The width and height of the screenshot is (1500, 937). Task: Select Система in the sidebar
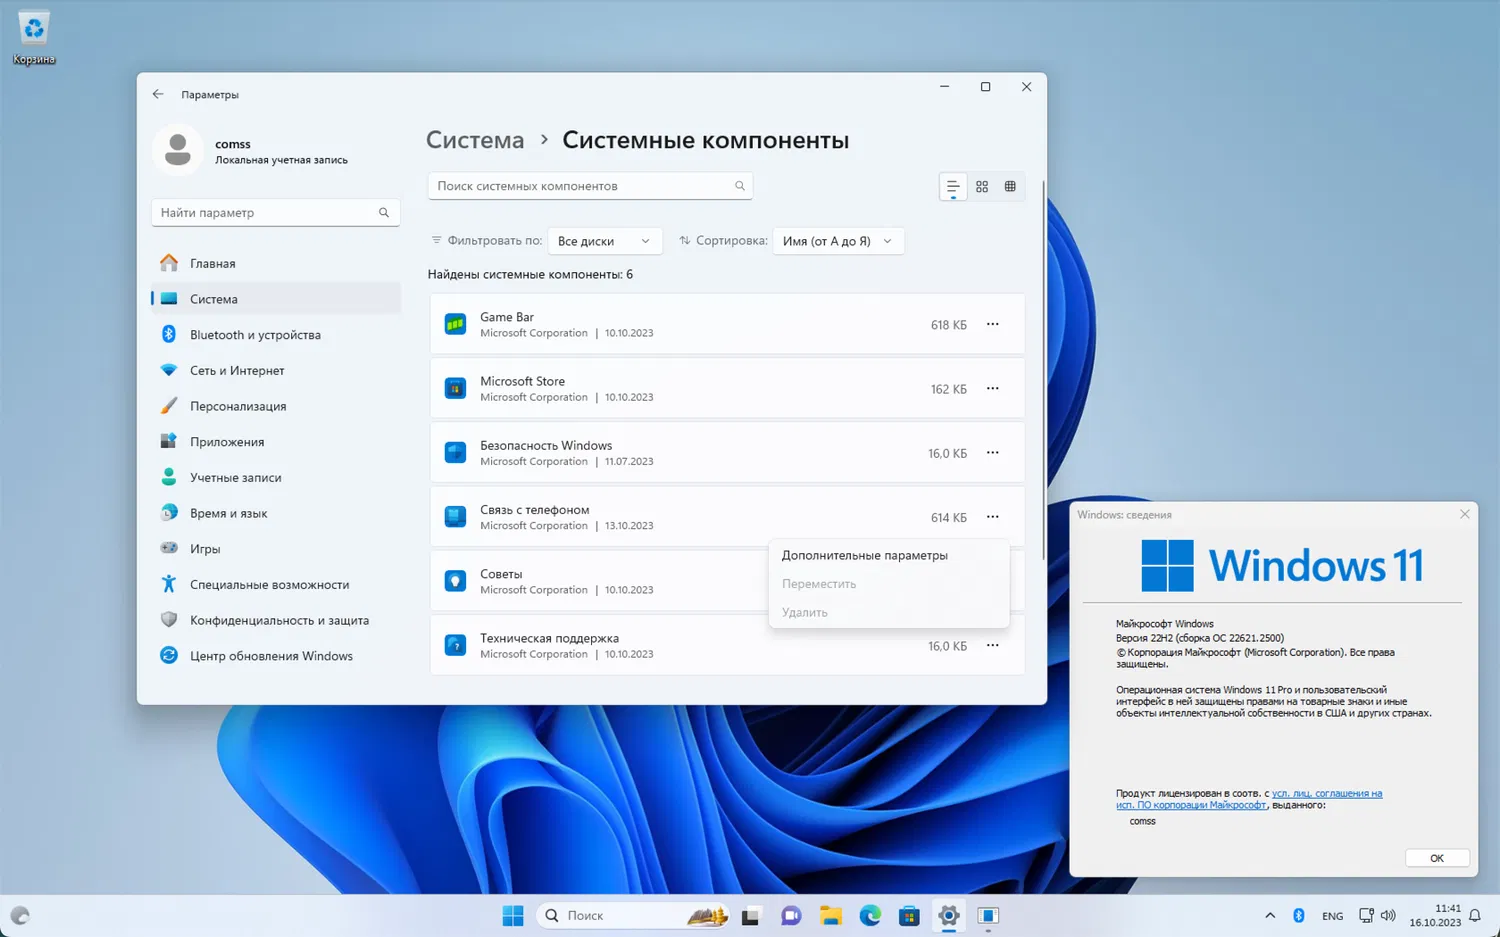[276, 299]
